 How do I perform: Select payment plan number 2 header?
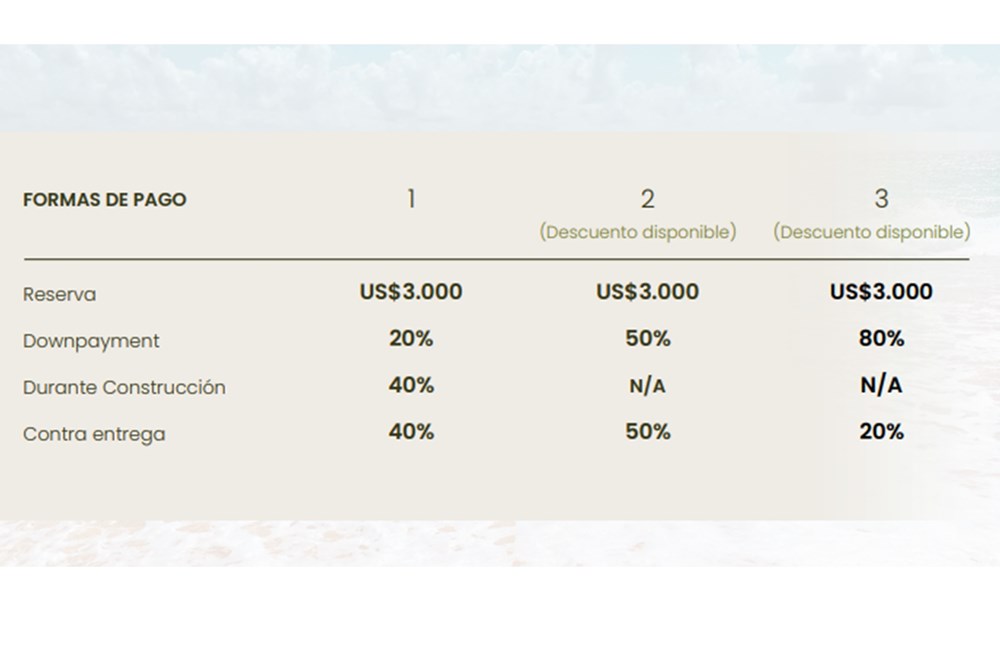[x=647, y=198]
